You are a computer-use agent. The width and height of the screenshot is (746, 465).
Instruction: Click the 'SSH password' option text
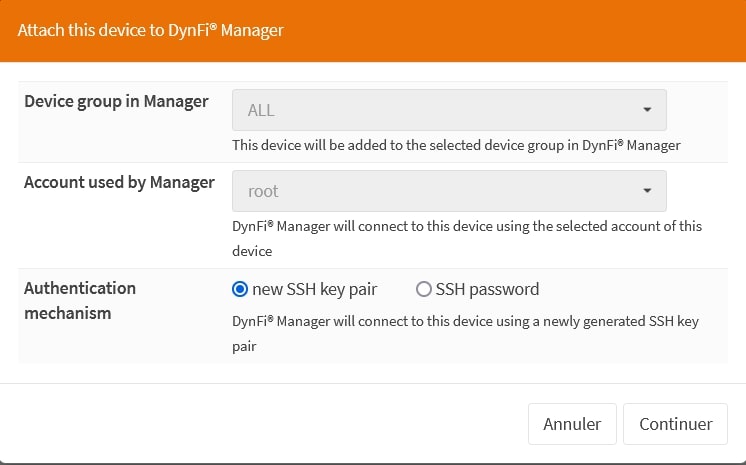487,289
